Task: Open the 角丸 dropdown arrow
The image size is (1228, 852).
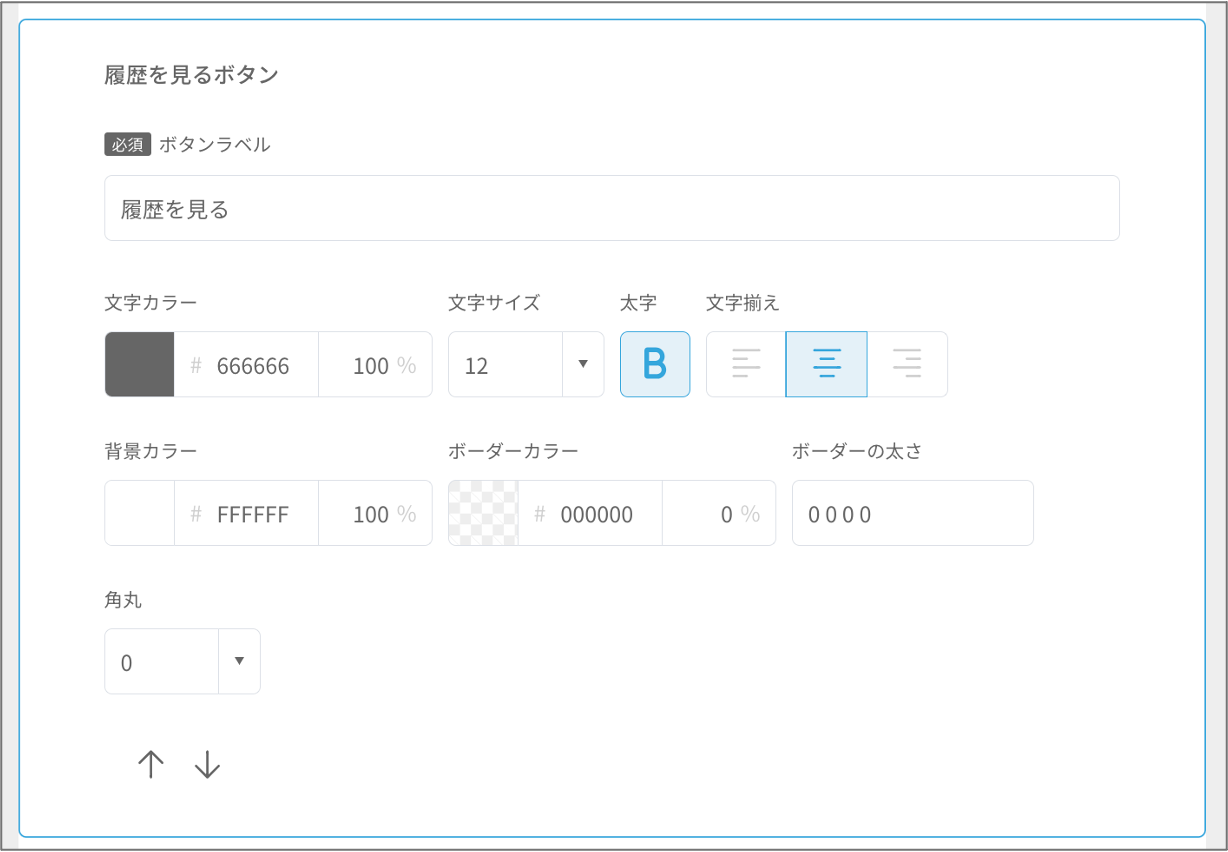Action: 239,661
